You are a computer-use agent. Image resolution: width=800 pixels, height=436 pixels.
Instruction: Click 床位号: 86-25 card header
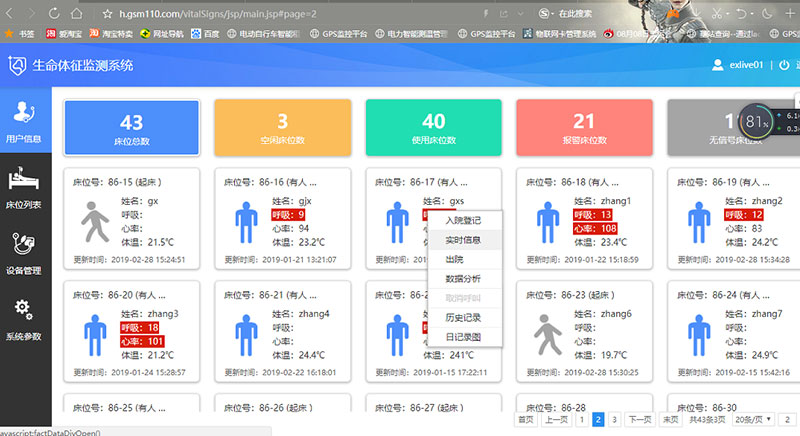click(x=119, y=408)
